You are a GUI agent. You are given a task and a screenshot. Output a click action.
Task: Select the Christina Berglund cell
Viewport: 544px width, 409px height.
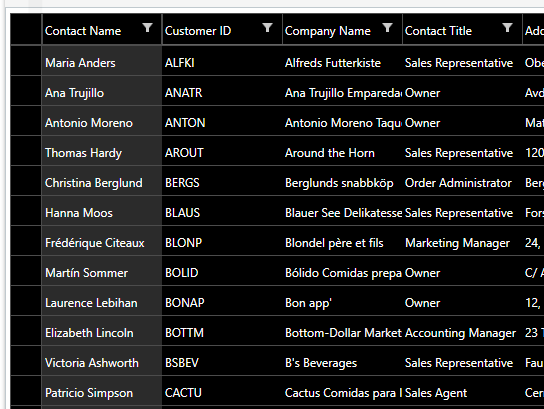(102, 181)
